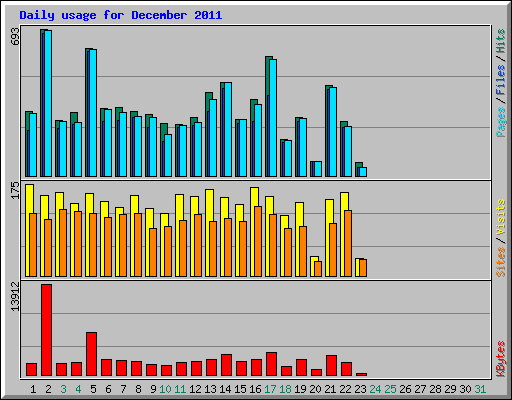Select green day 25 on the x-axis
This screenshot has width=512, height=400.
click(x=390, y=389)
